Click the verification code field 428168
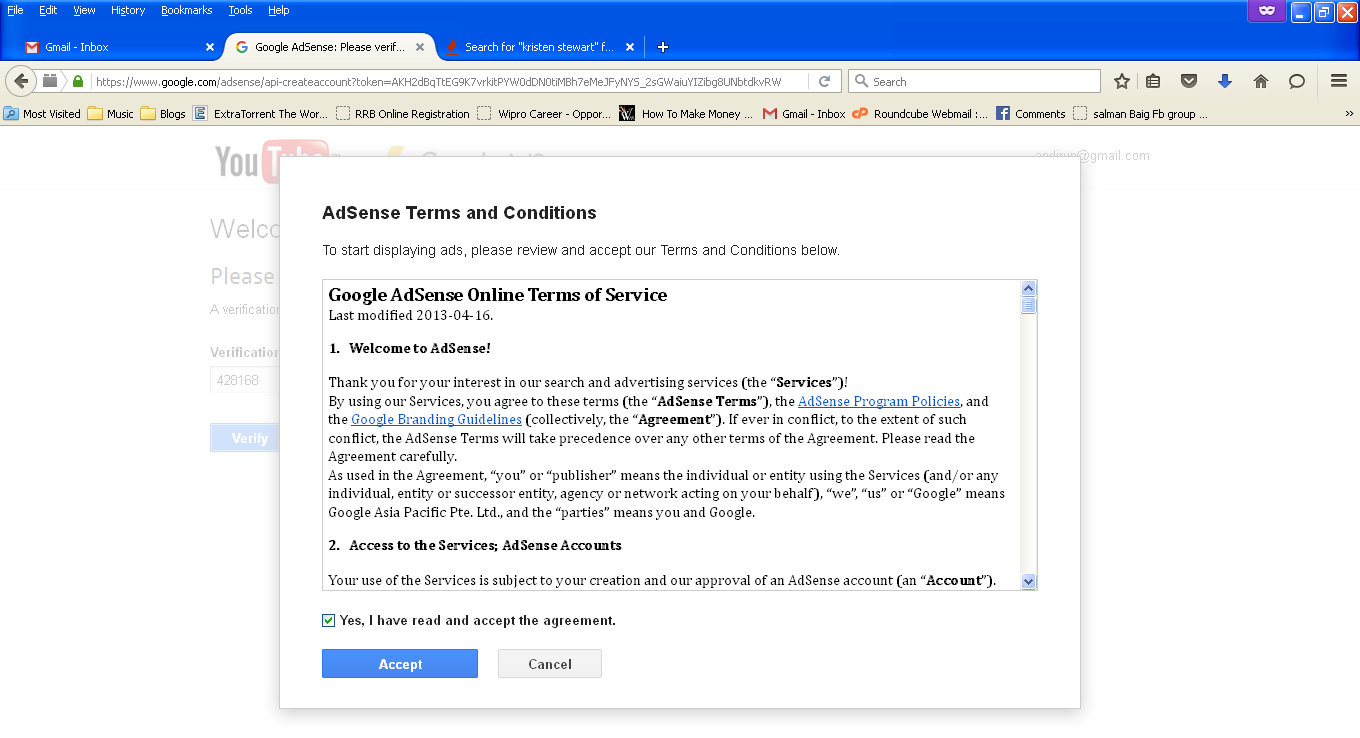1360x738 pixels. [246, 380]
